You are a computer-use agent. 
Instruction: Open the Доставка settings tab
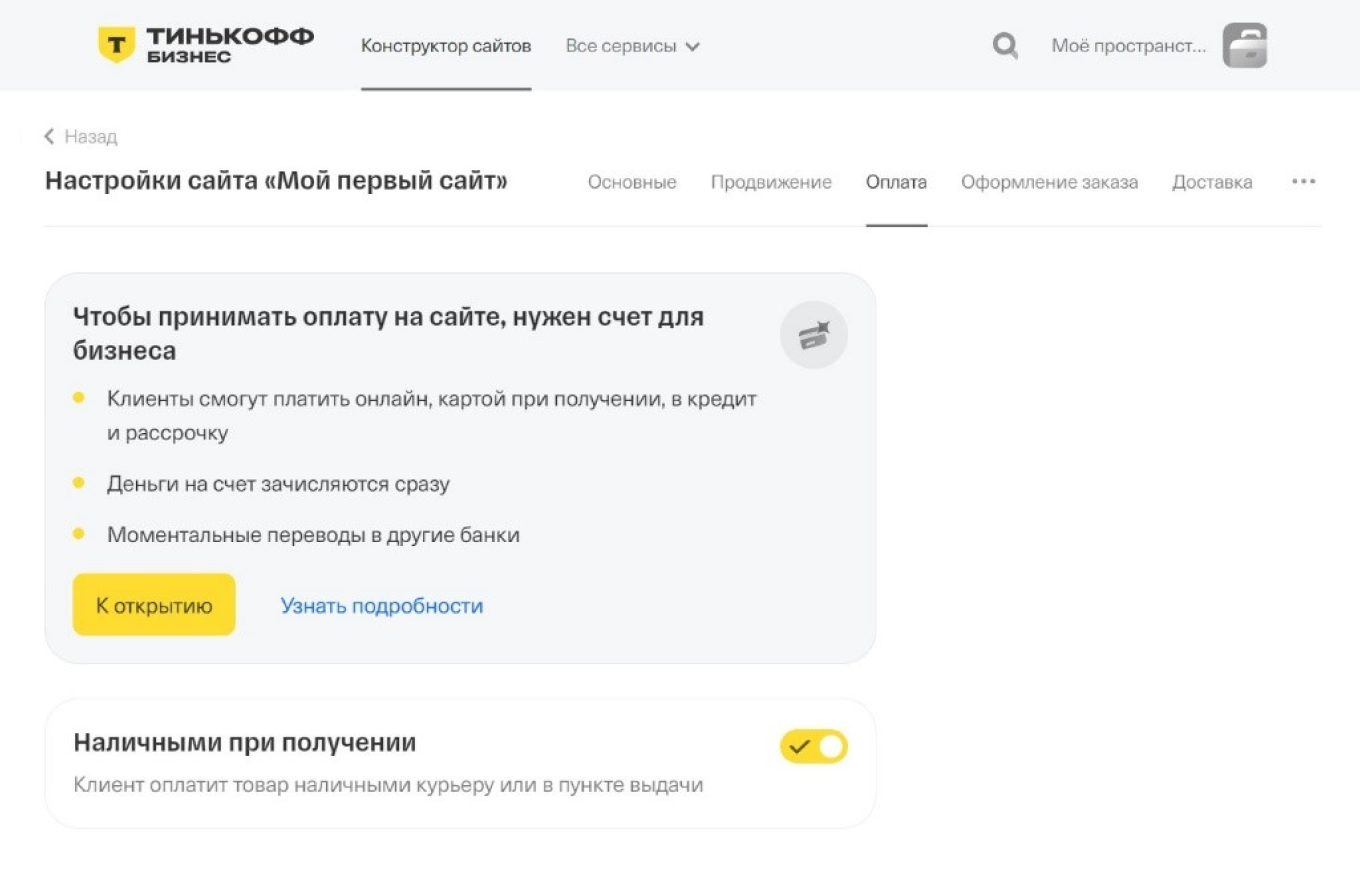(x=1212, y=182)
